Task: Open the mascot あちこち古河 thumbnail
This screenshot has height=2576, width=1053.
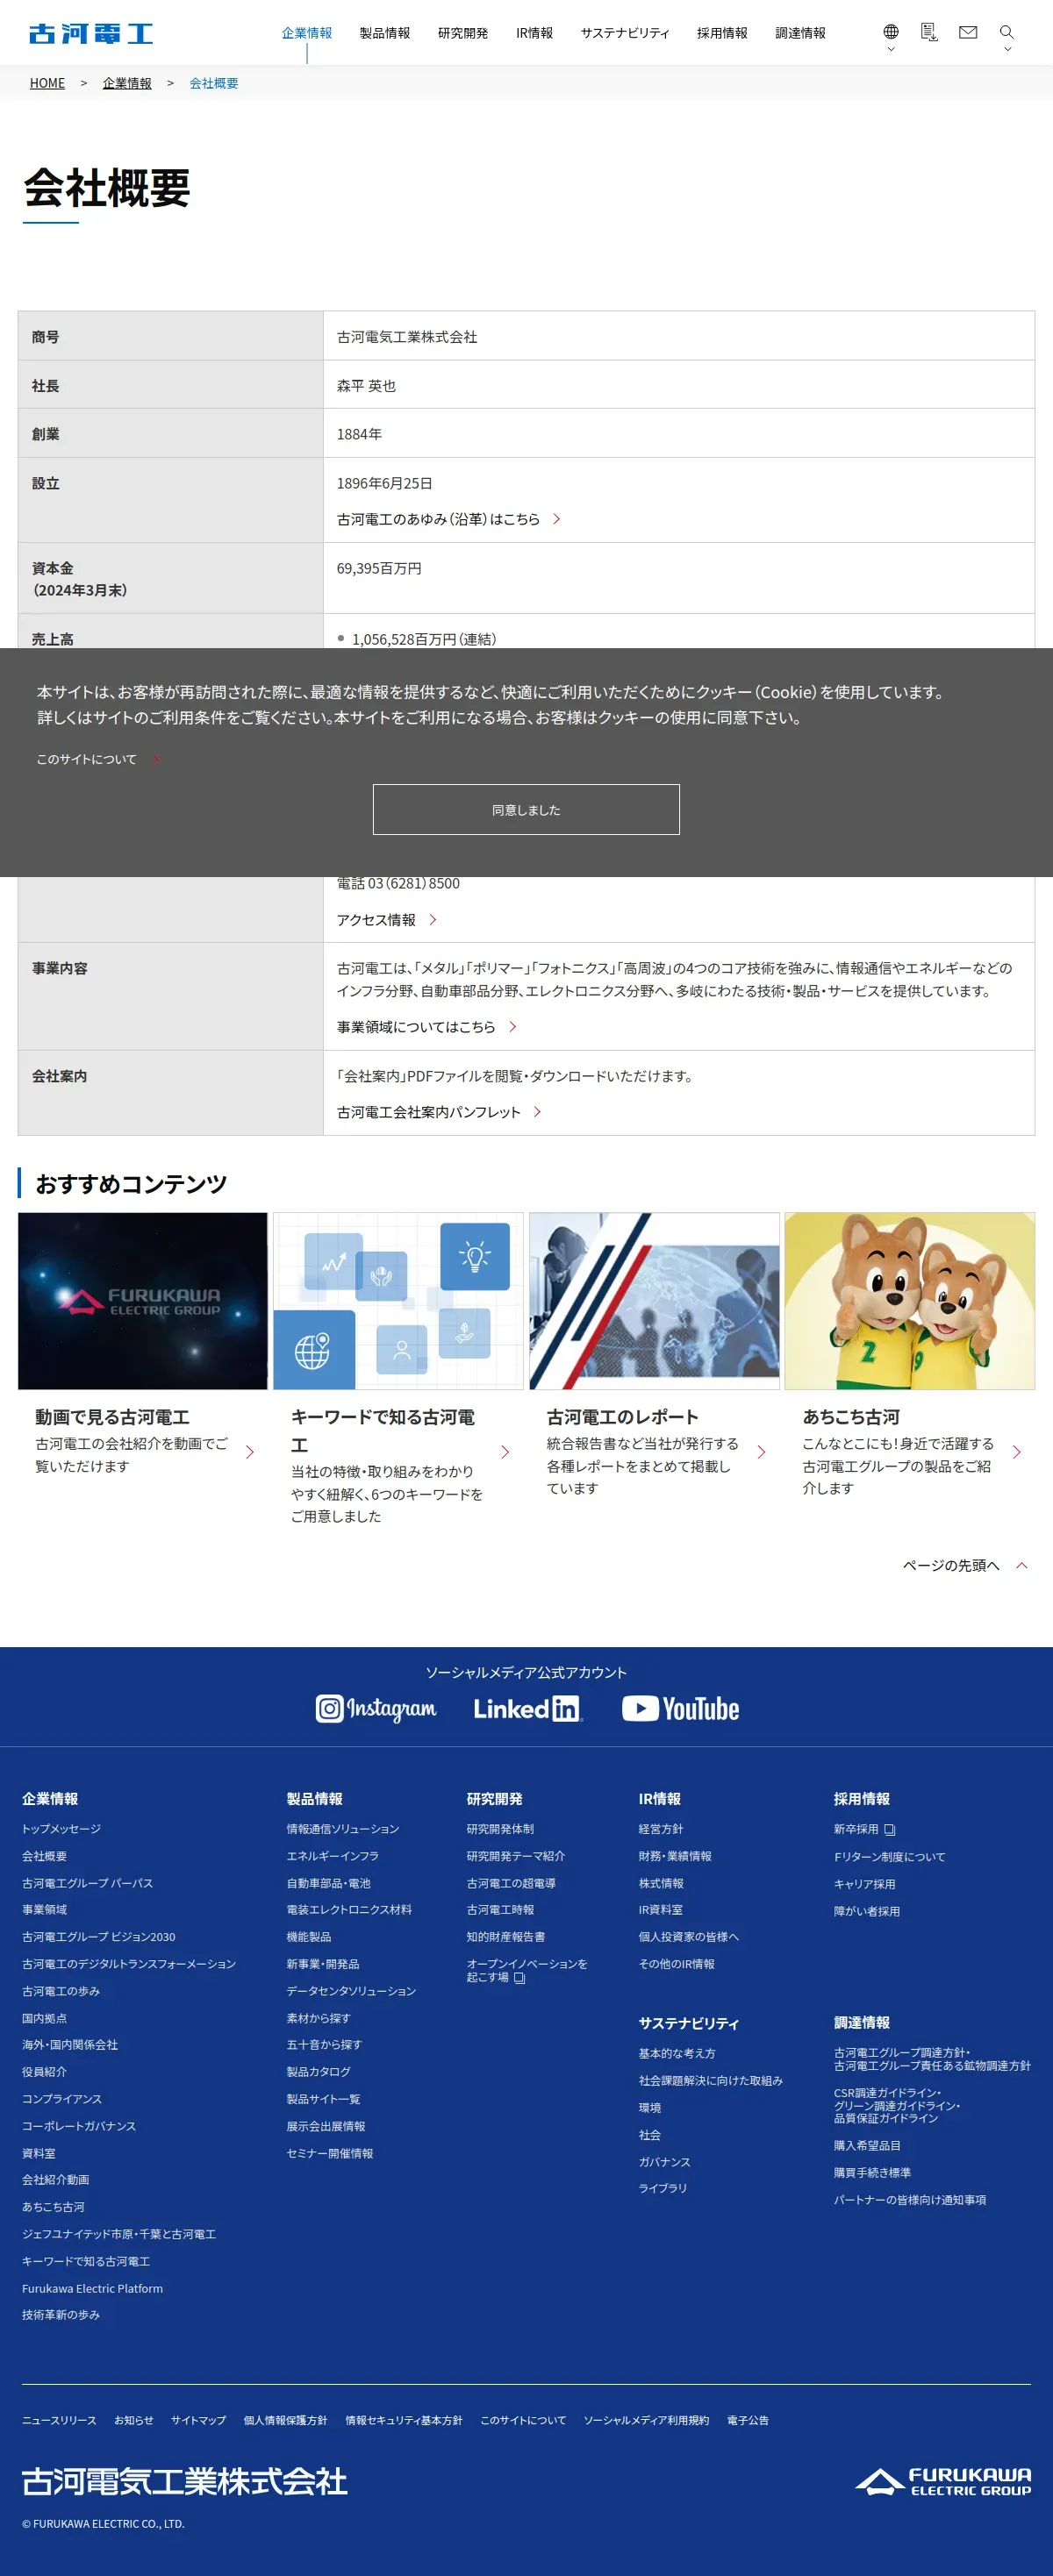Action: [909, 1300]
